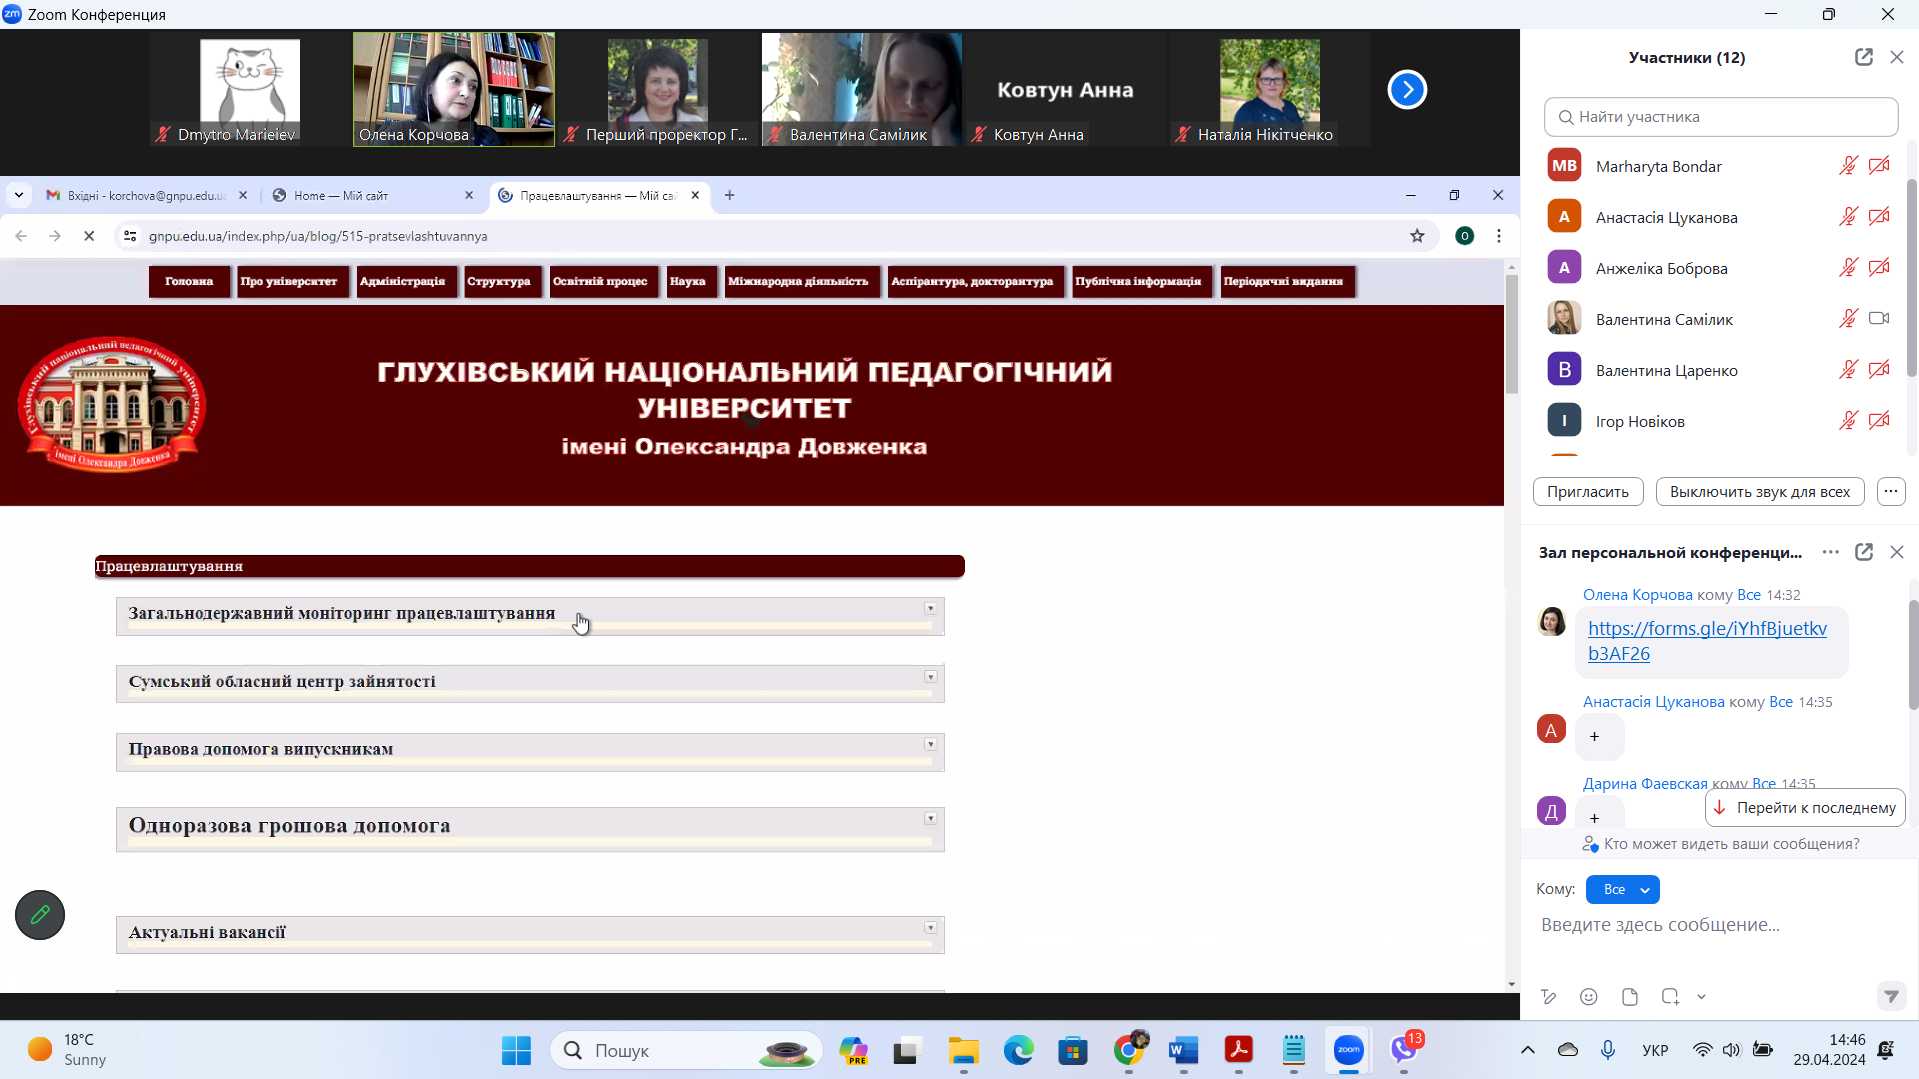Pop out the Participants panel
The height and width of the screenshot is (1079, 1919).
point(1864,57)
